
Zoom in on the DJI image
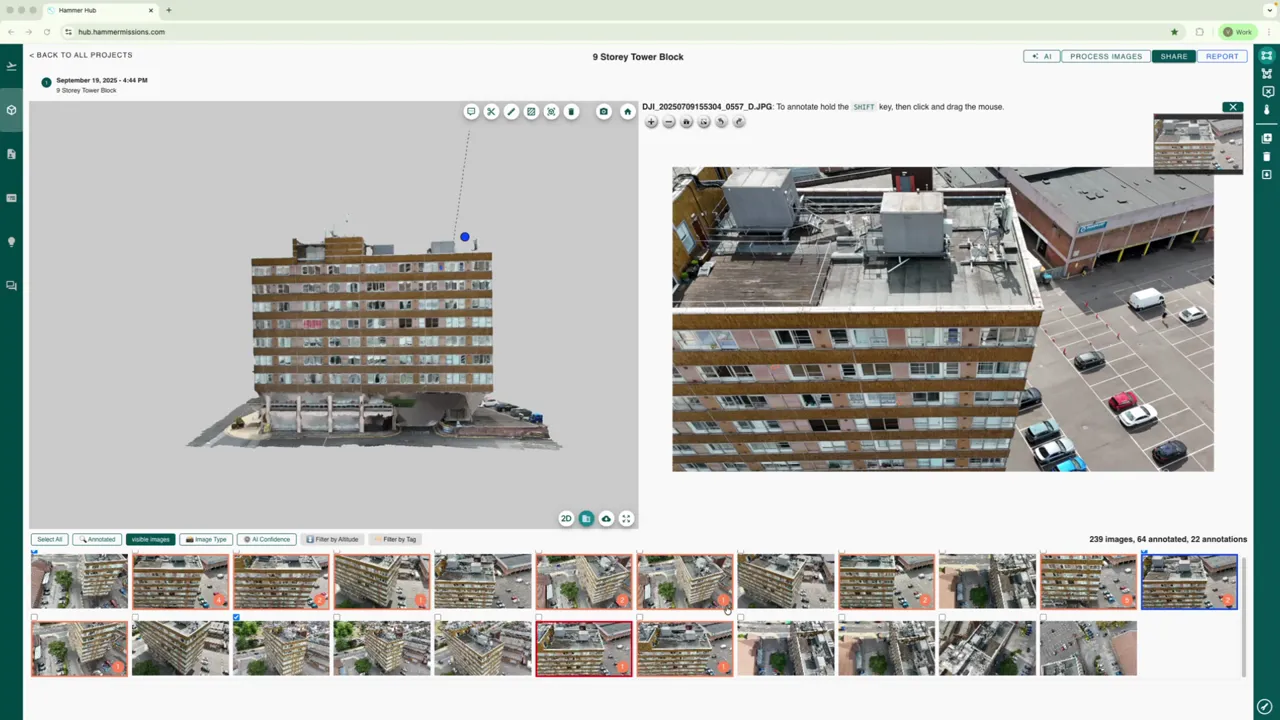coord(651,122)
